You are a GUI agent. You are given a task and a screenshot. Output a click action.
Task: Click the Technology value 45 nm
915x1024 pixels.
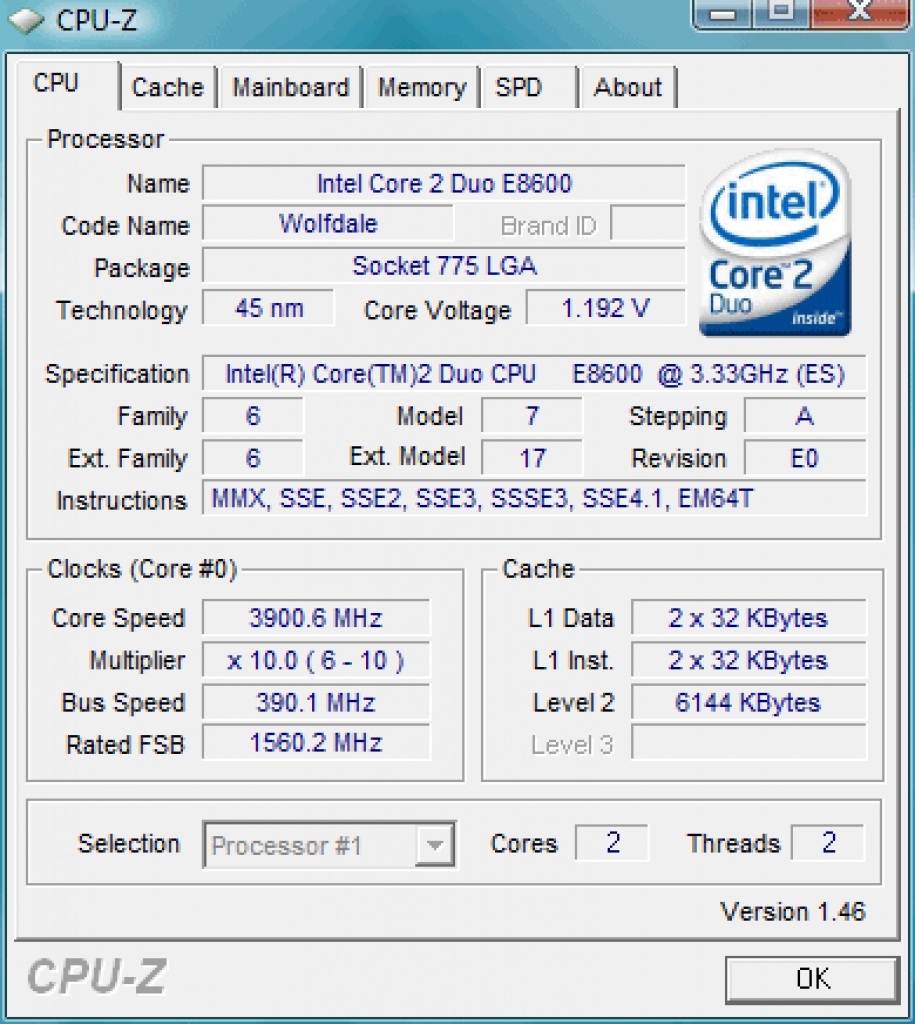(x=268, y=308)
